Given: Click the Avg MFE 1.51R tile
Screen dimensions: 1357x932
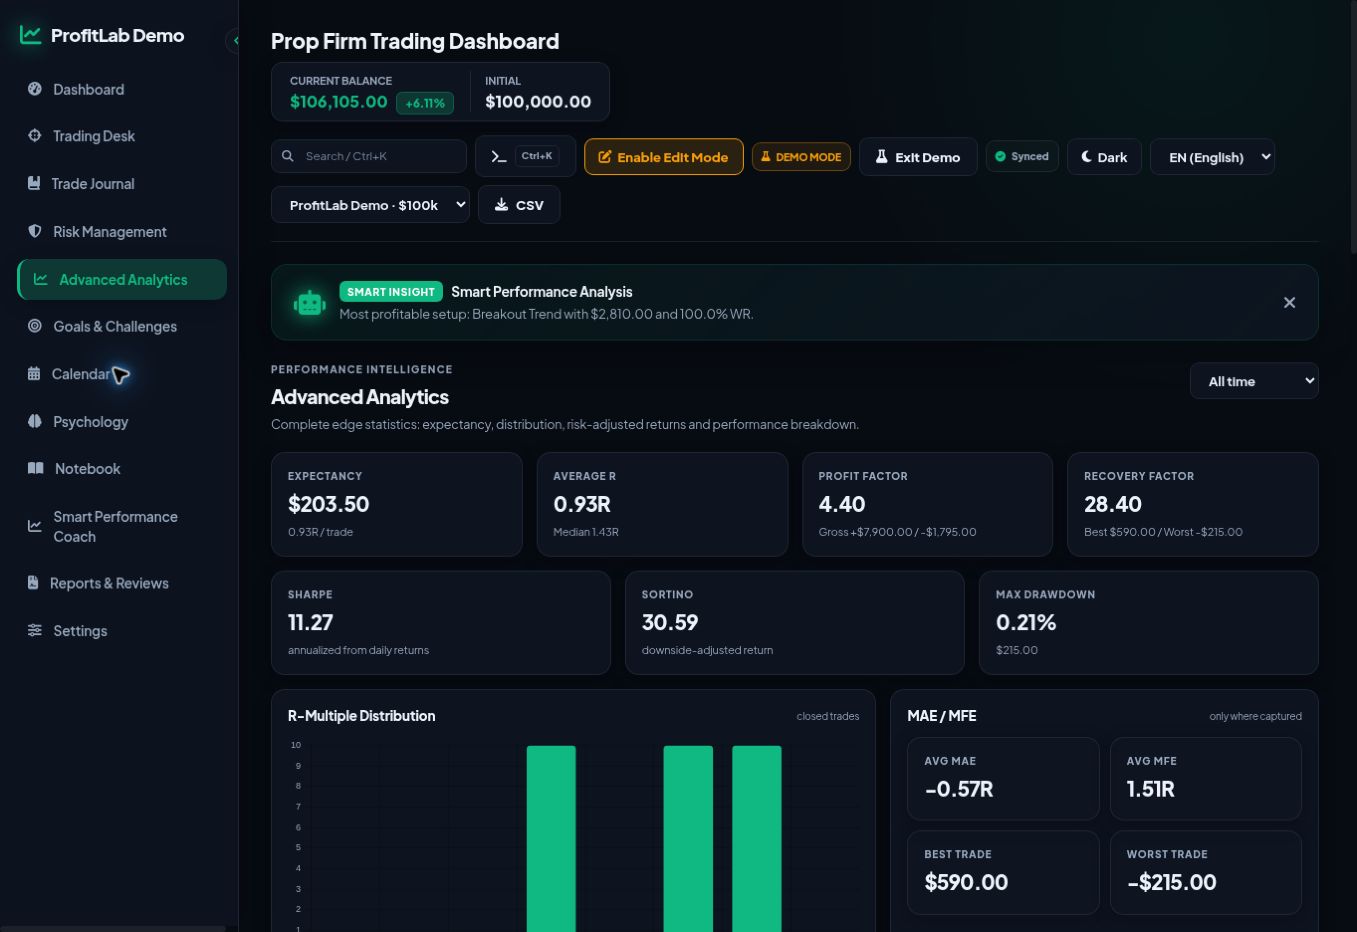Looking at the screenshot, I should 1206,779.
